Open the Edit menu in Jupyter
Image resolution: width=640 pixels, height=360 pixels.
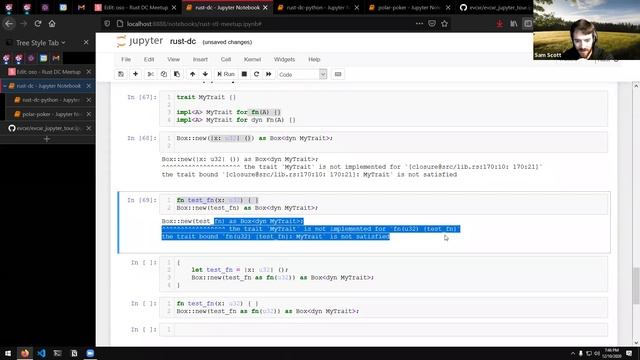149,60
